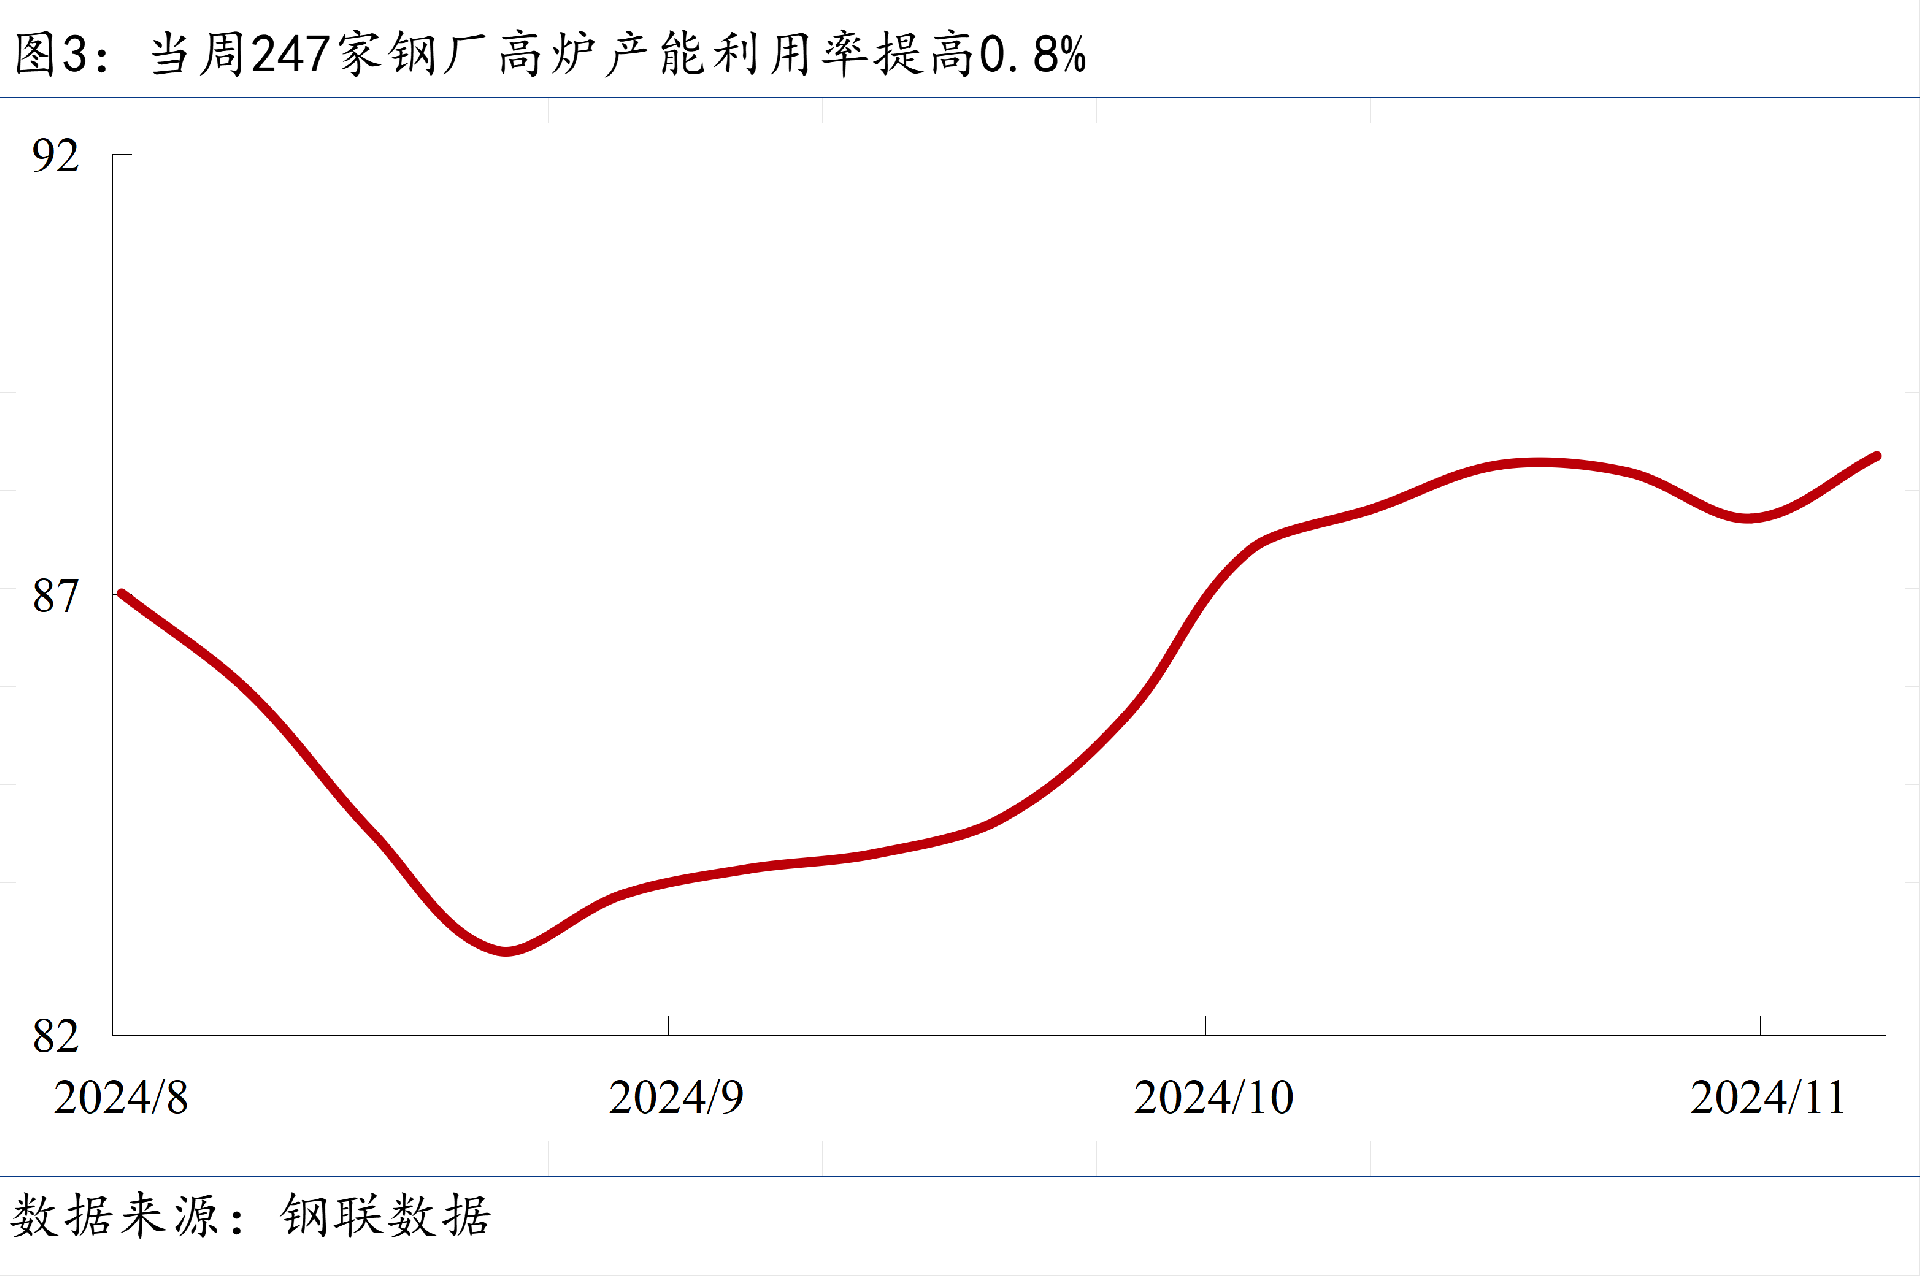Click the tick mark above 2024/10
This screenshot has height=1276, width=1920.
1205,1025
